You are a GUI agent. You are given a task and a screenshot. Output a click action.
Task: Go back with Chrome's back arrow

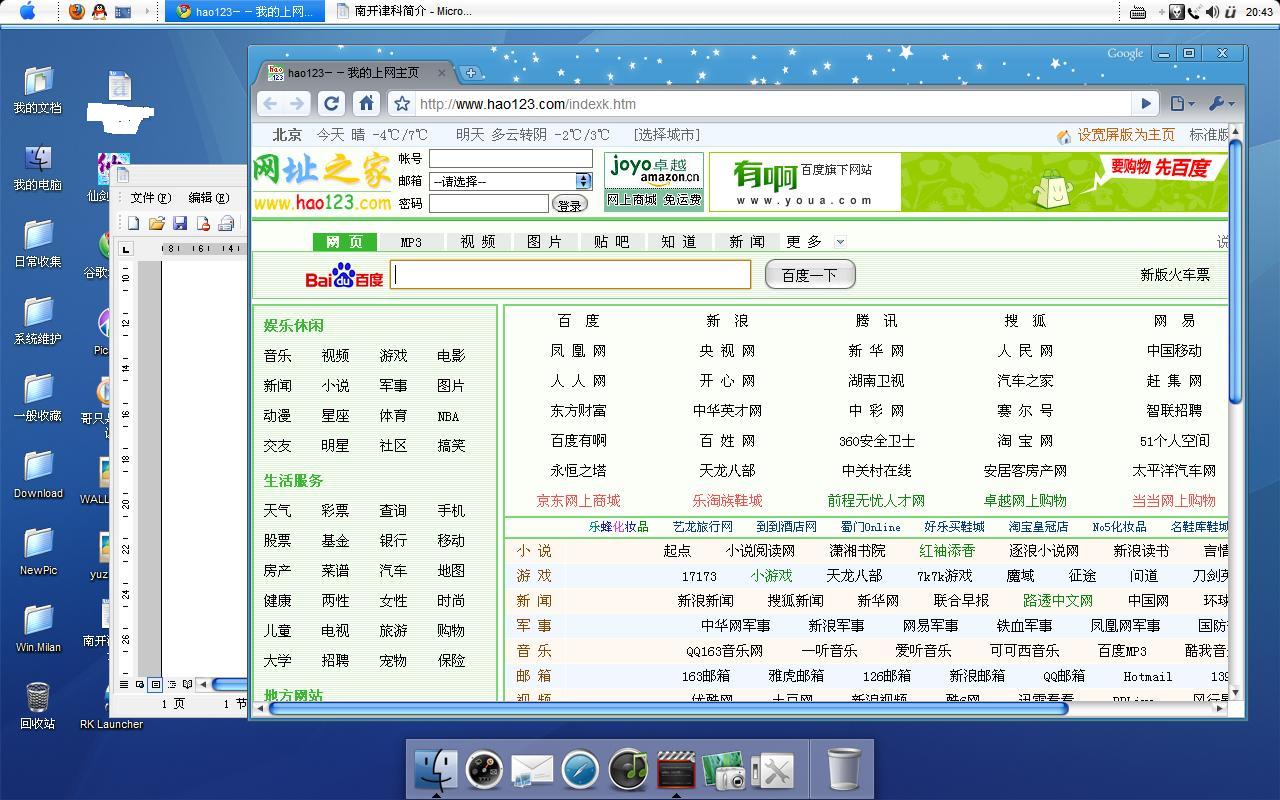(x=270, y=103)
